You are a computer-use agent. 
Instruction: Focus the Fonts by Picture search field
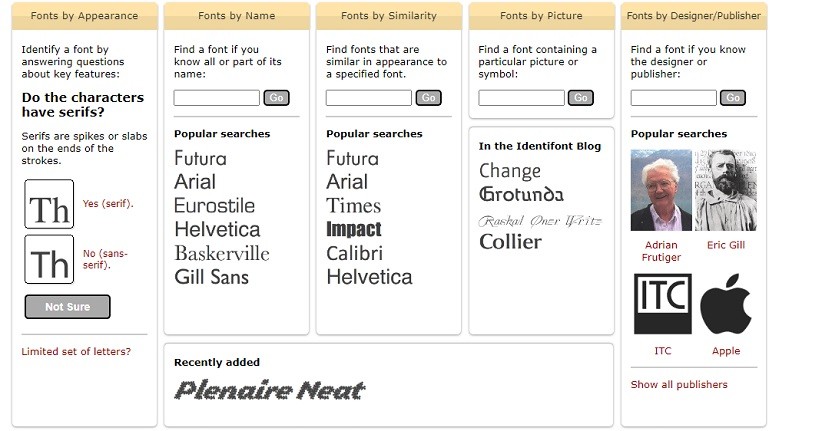pos(521,98)
